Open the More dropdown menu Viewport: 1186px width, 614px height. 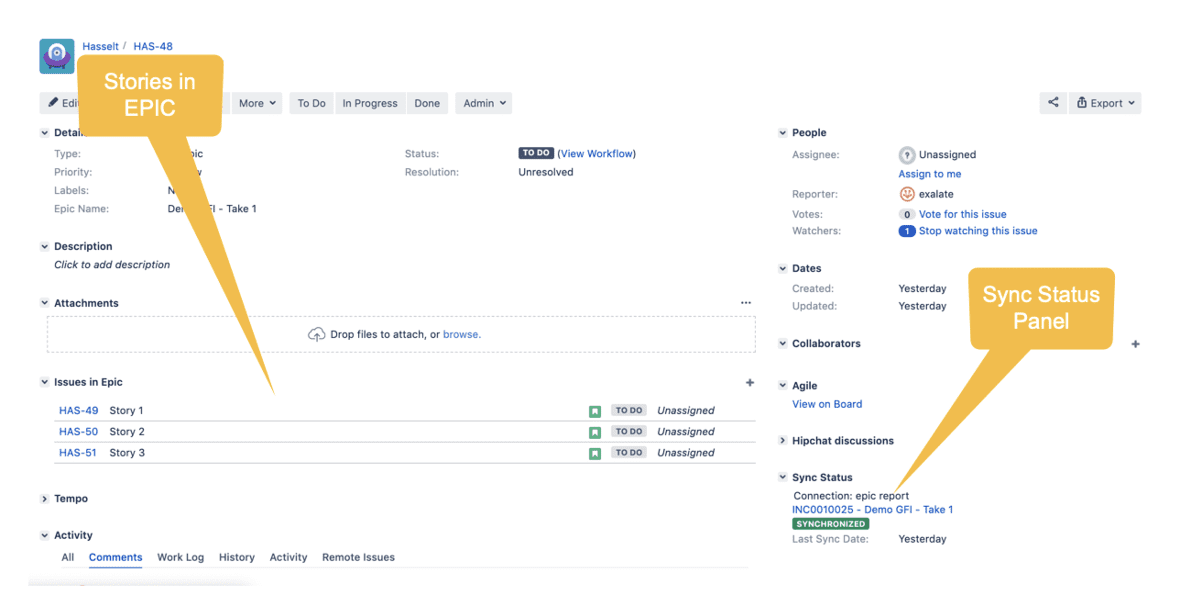256,102
